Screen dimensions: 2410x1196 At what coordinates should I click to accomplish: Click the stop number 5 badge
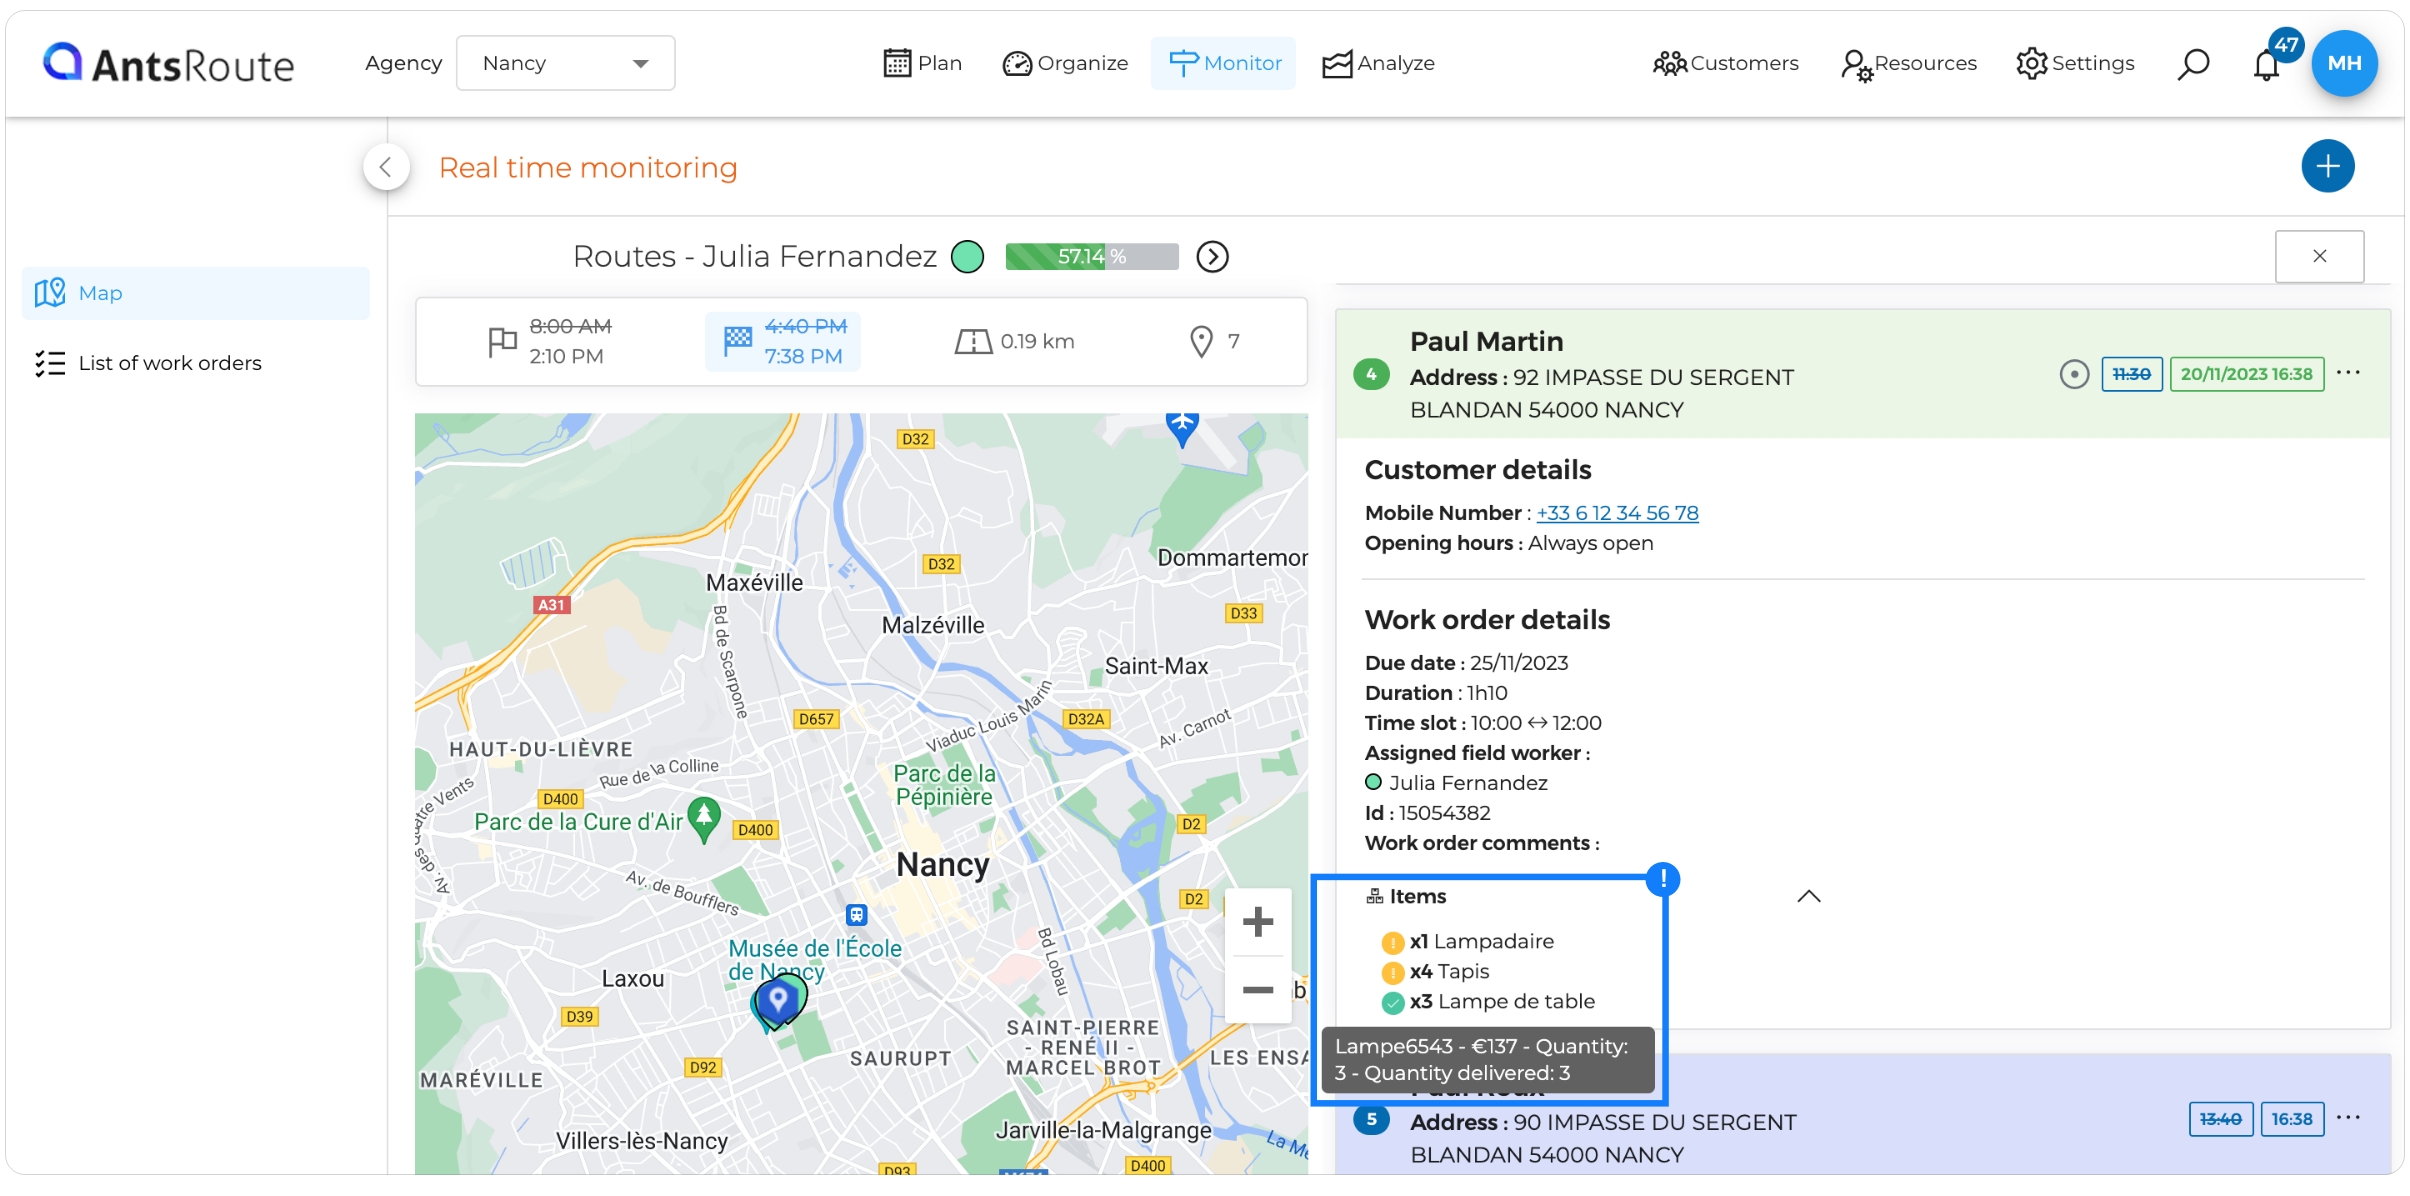tap(1371, 1119)
